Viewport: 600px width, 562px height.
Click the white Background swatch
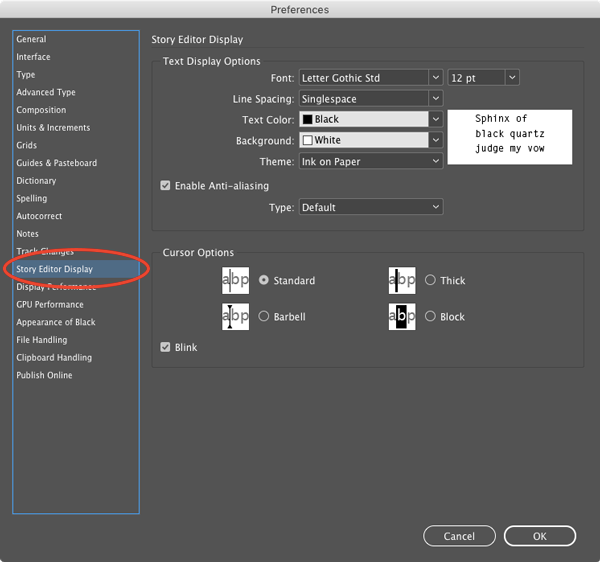coord(308,140)
